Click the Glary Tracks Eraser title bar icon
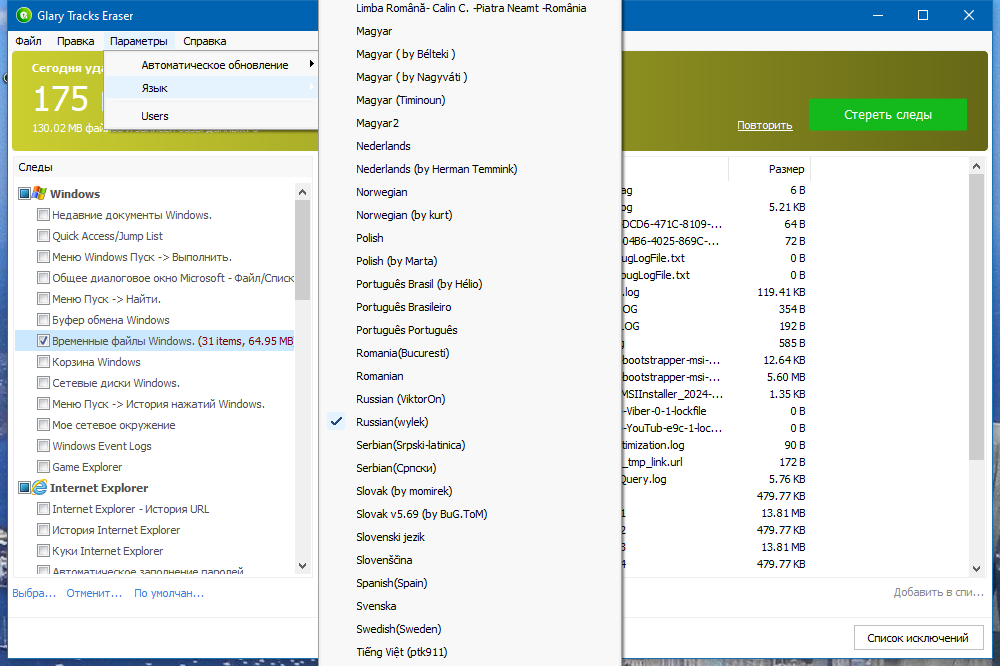Screen dimensions: 1000x666 click(x=24, y=15)
